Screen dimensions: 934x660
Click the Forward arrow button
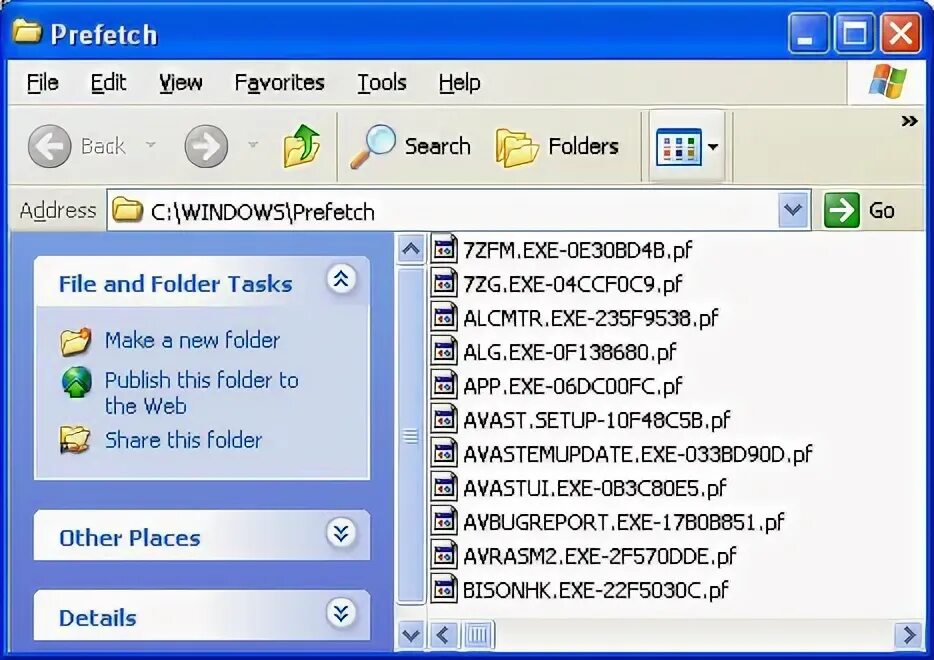coord(206,146)
